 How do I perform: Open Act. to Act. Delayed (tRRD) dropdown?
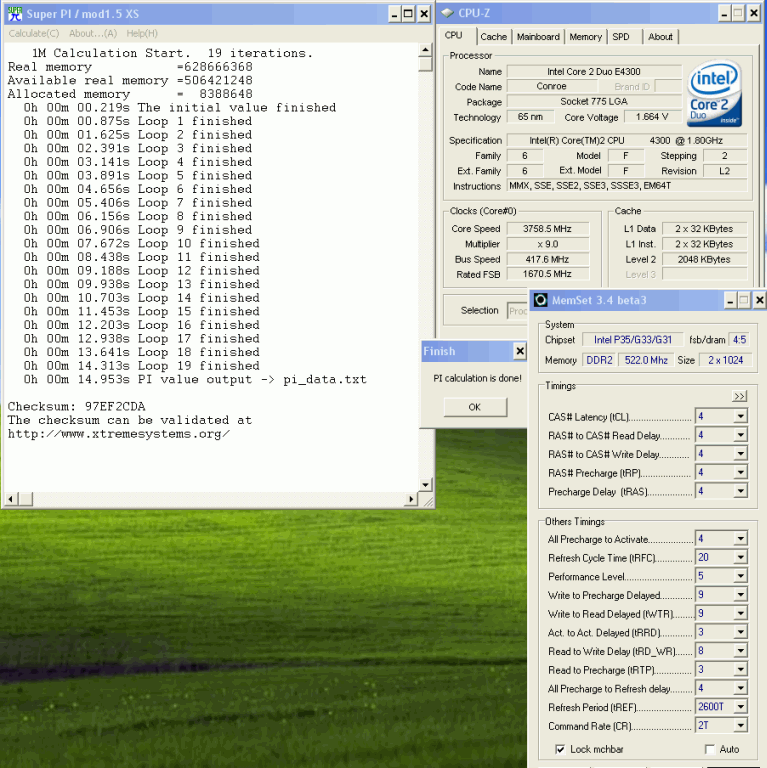click(740, 632)
